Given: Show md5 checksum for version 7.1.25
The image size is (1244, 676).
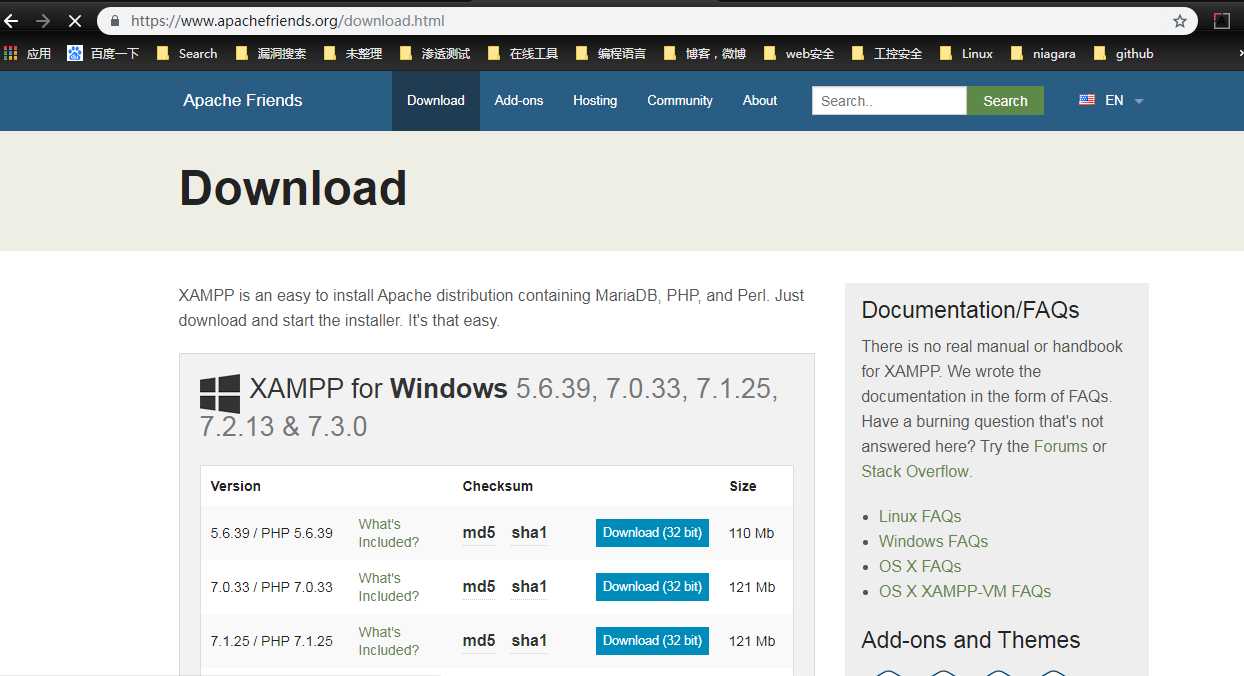Looking at the screenshot, I should [479, 641].
